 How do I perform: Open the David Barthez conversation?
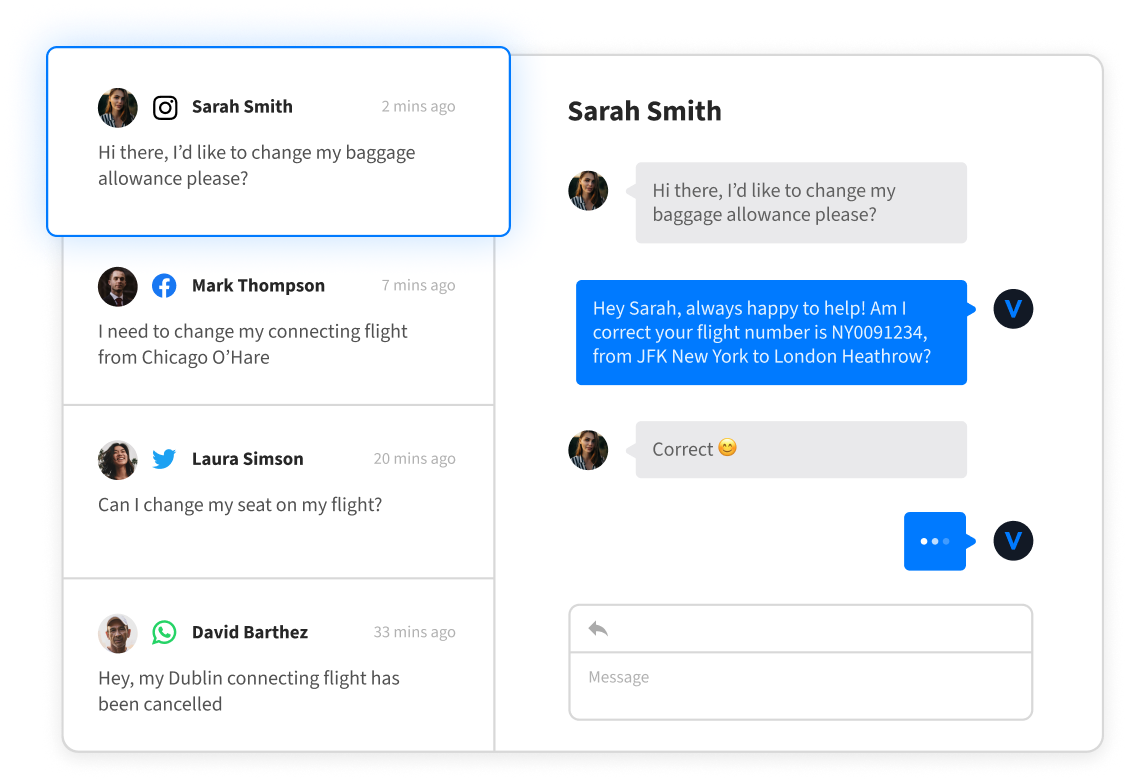click(x=278, y=665)
